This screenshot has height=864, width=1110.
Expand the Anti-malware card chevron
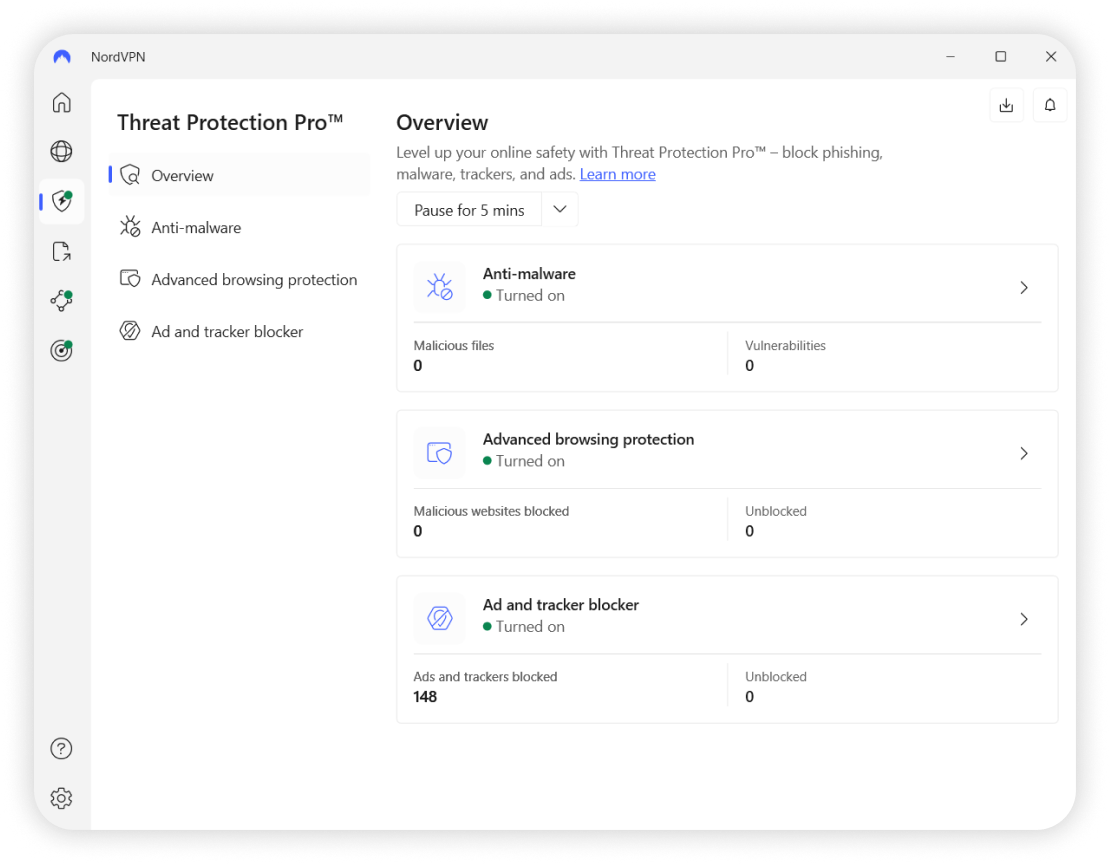coord(1023,288)
